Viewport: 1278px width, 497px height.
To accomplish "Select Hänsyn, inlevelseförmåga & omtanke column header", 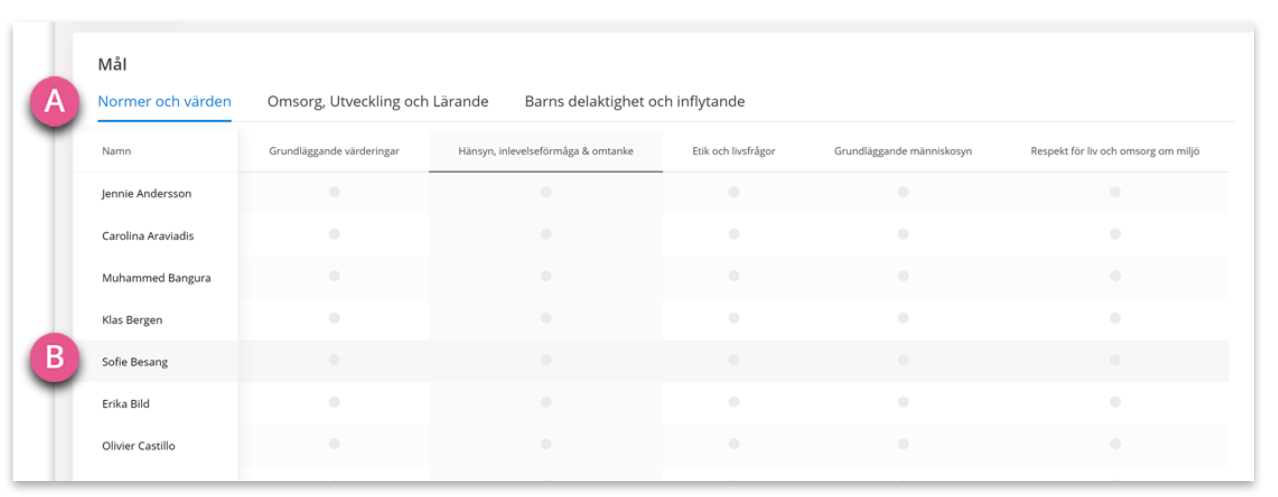I will click(x=545, y=151).
